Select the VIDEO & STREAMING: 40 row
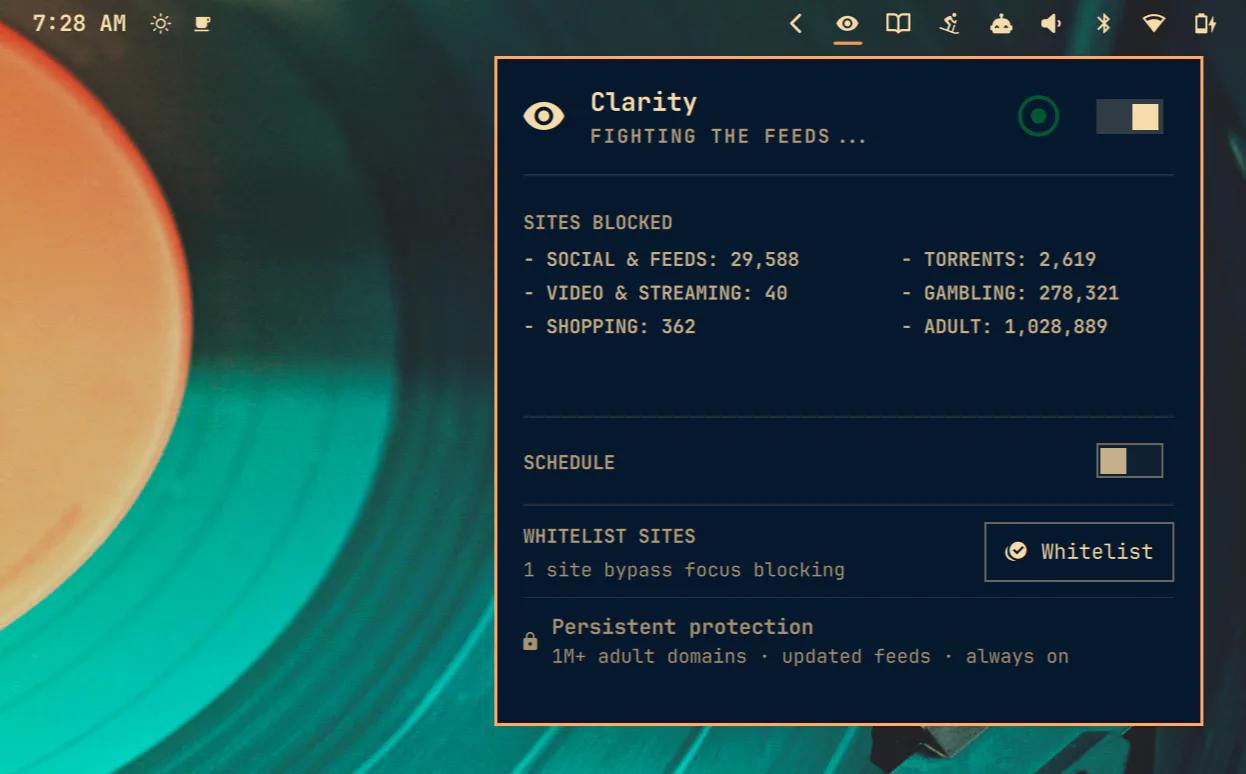 click(655, 294)
